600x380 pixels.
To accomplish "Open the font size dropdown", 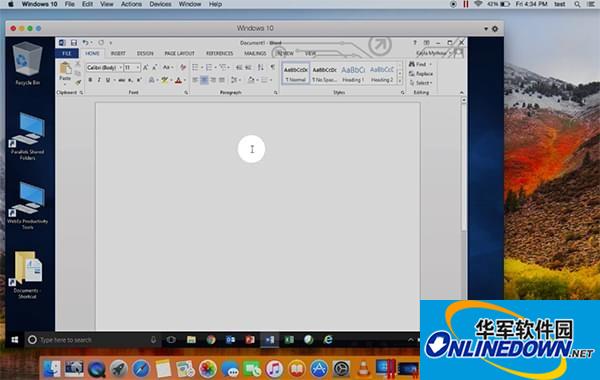I will click(x=138, y=67).
